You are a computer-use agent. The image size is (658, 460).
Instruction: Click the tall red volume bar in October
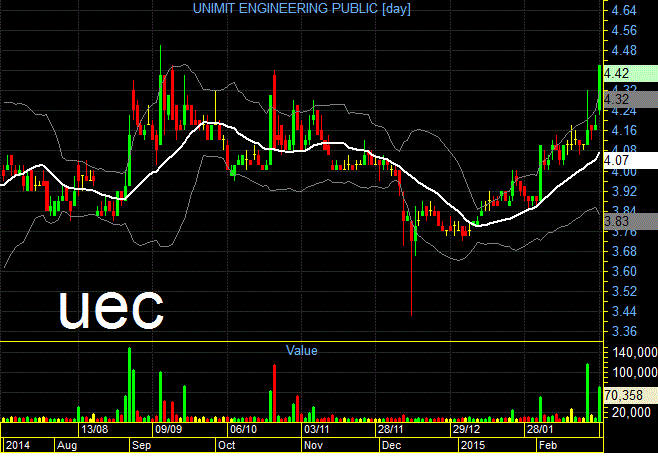pyautogui.click(x=274, y=393)
